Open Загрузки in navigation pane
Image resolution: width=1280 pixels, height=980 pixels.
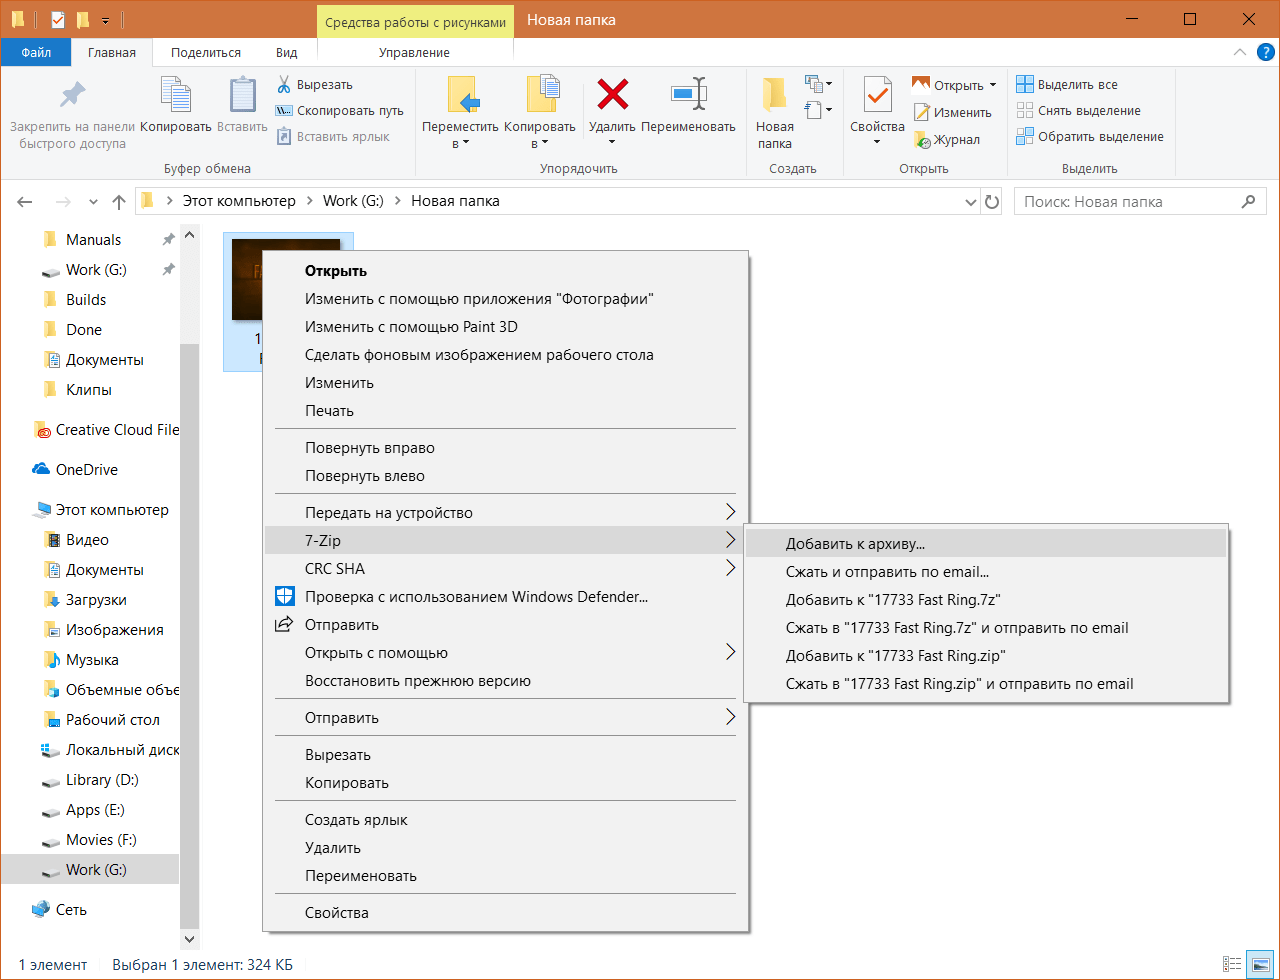96,600
